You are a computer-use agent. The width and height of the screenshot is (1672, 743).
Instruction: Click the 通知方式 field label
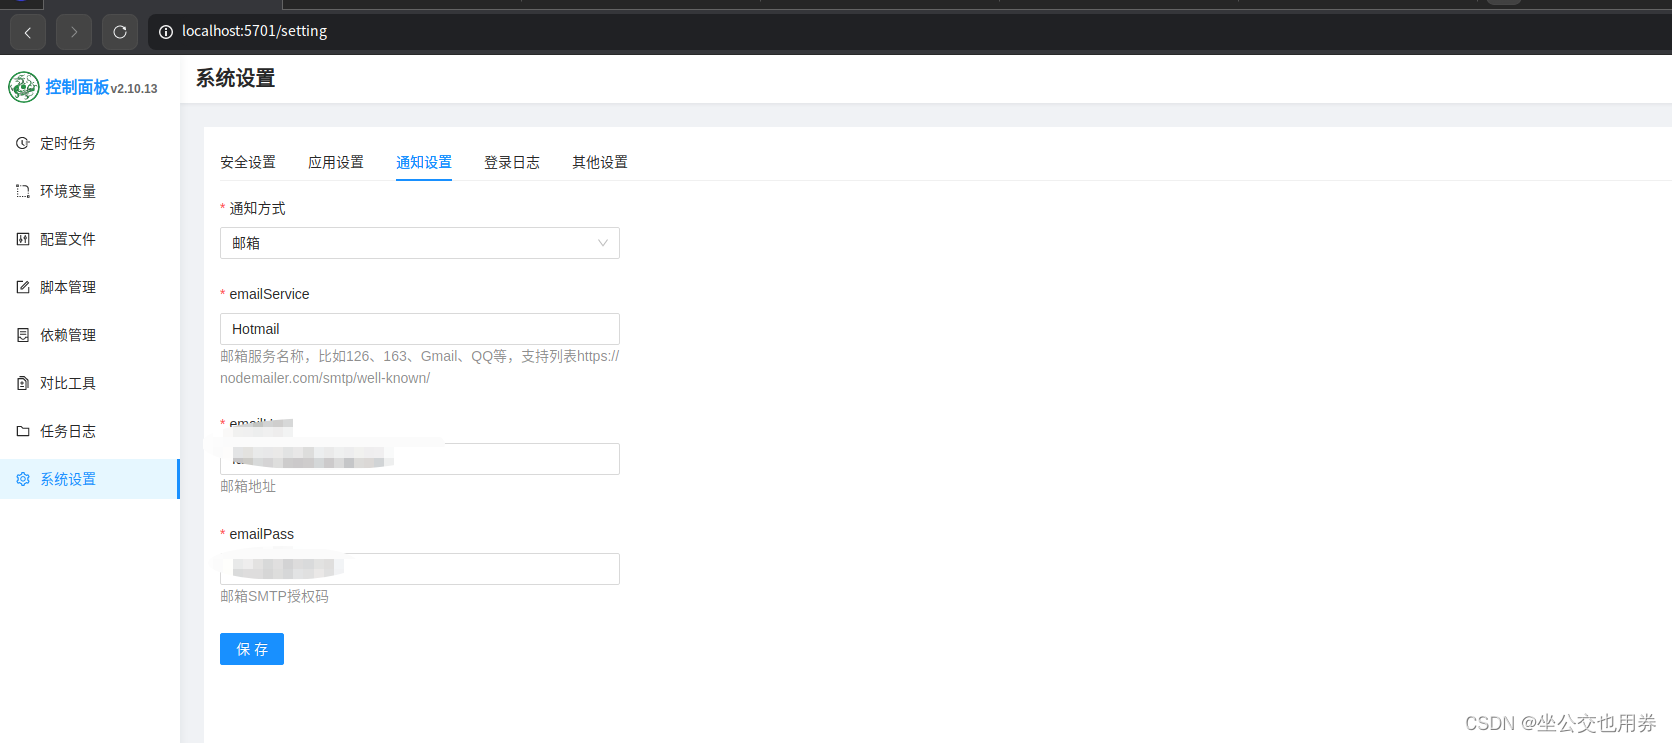(x=257, y=208)
